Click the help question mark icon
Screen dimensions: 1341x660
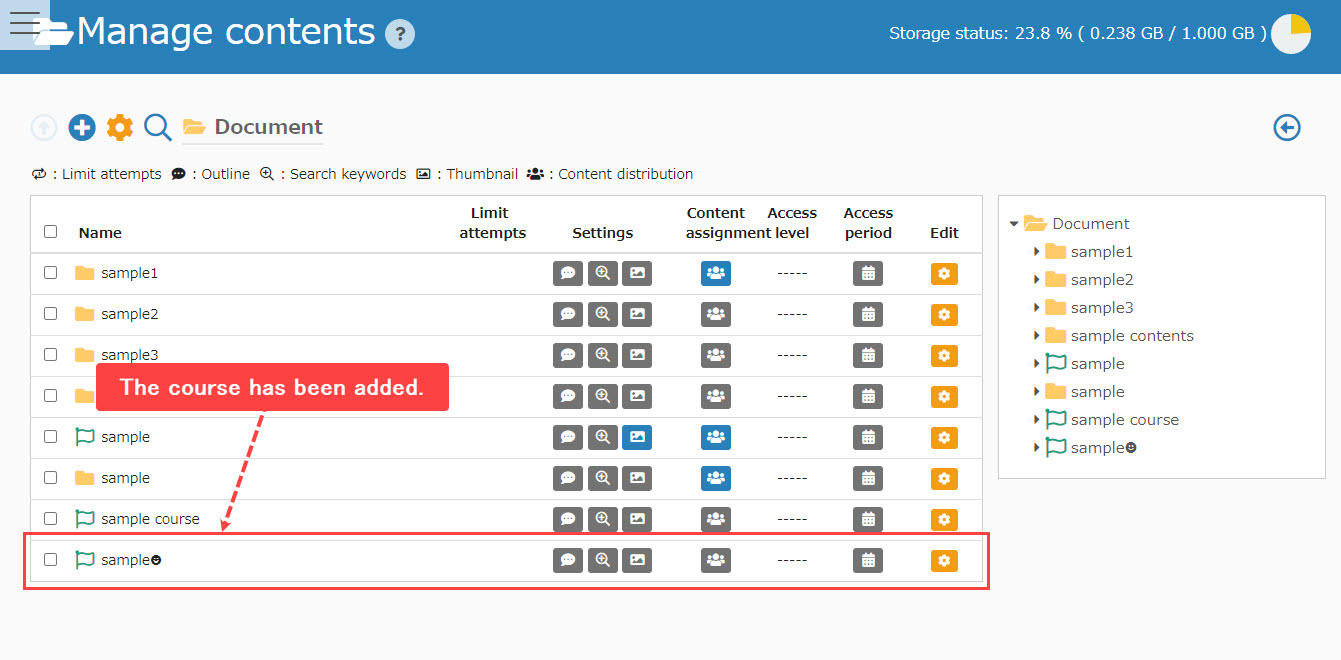tap(400, 34)
